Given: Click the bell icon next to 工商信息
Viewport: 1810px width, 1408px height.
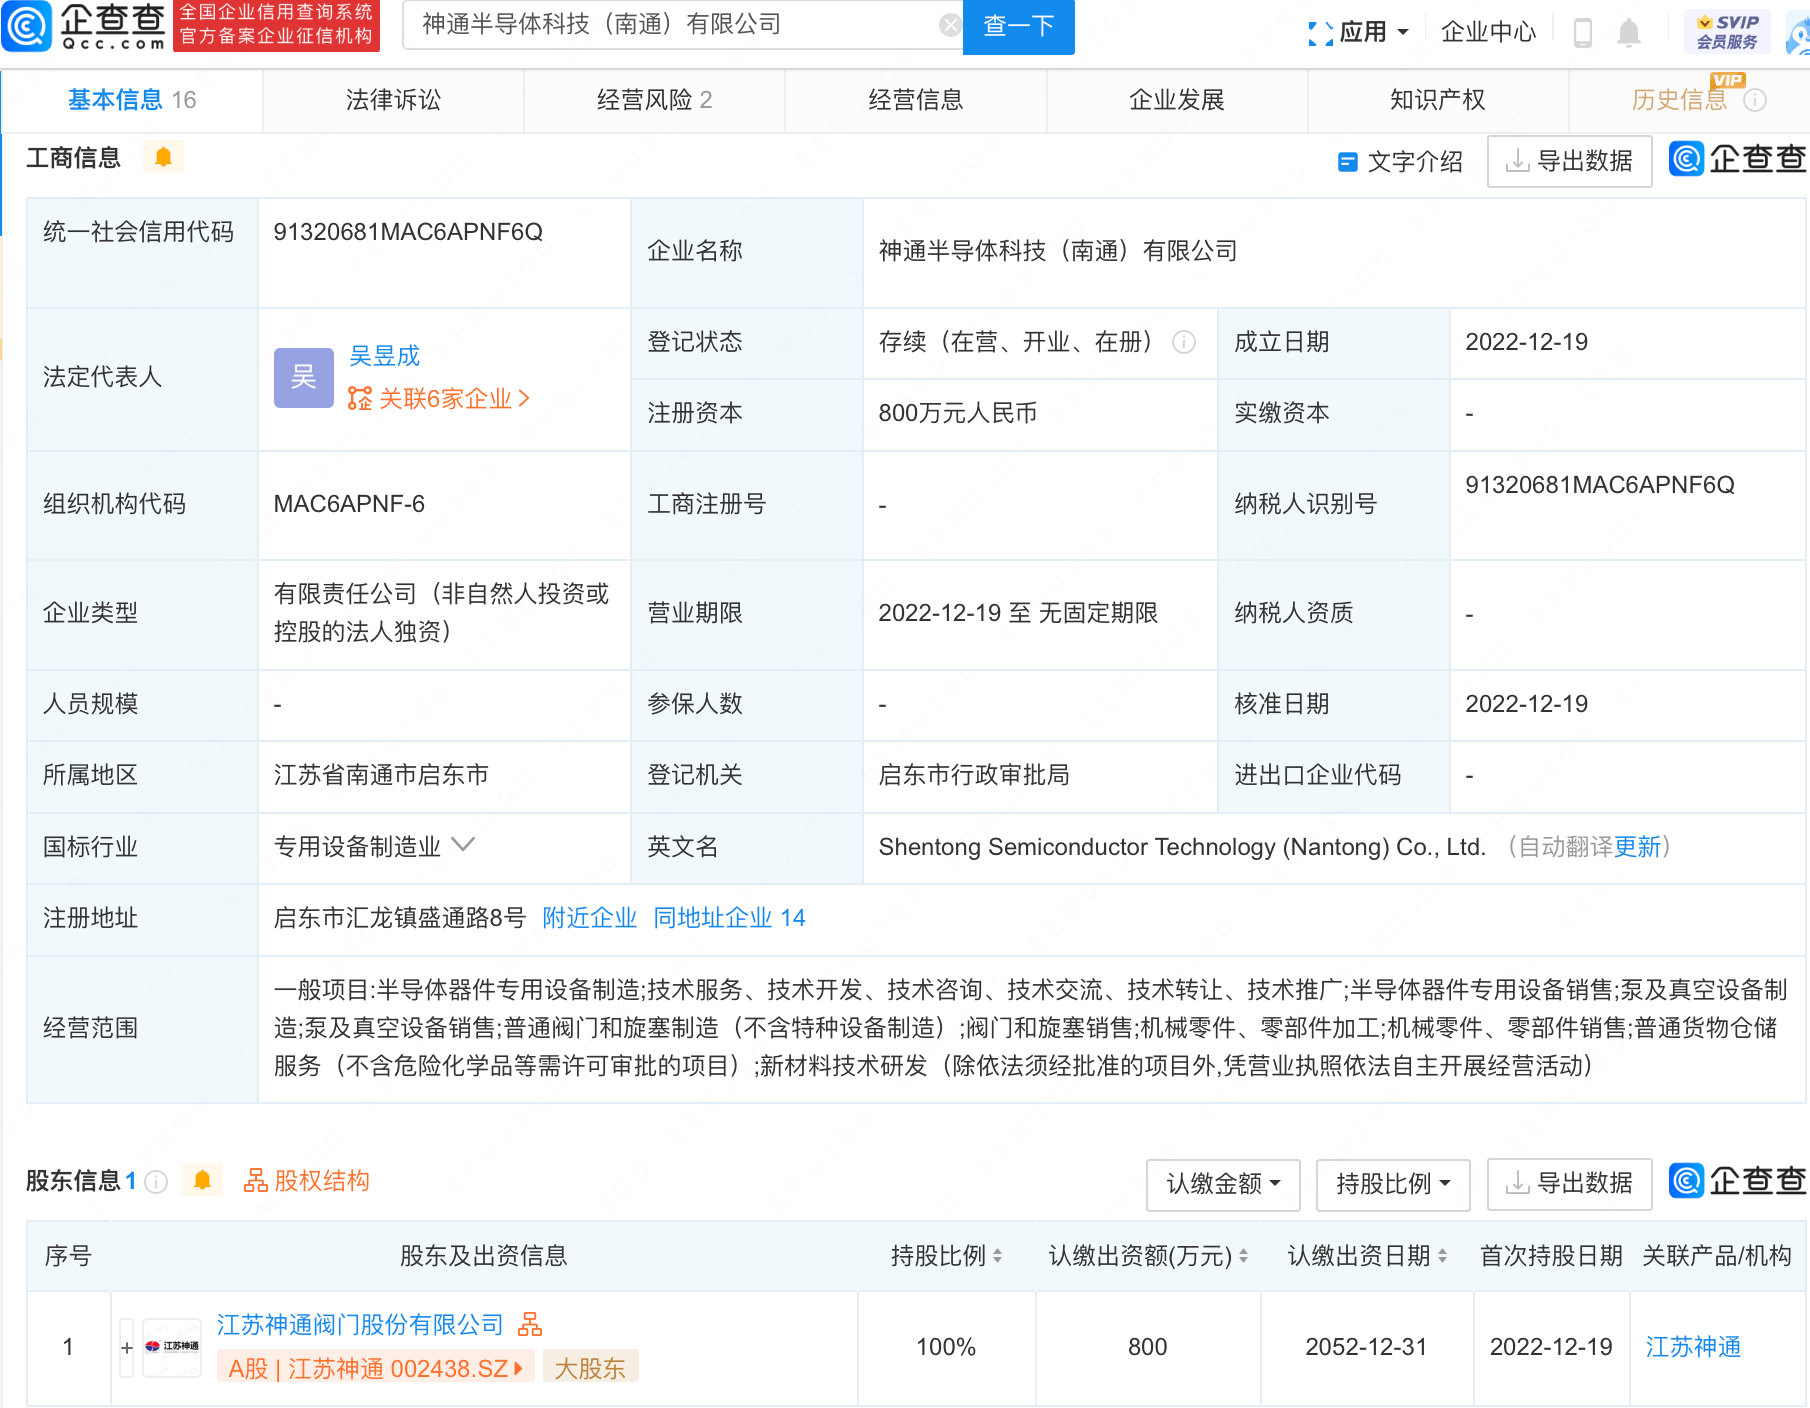Looking at the screenshot, I should tap(163, 157).
